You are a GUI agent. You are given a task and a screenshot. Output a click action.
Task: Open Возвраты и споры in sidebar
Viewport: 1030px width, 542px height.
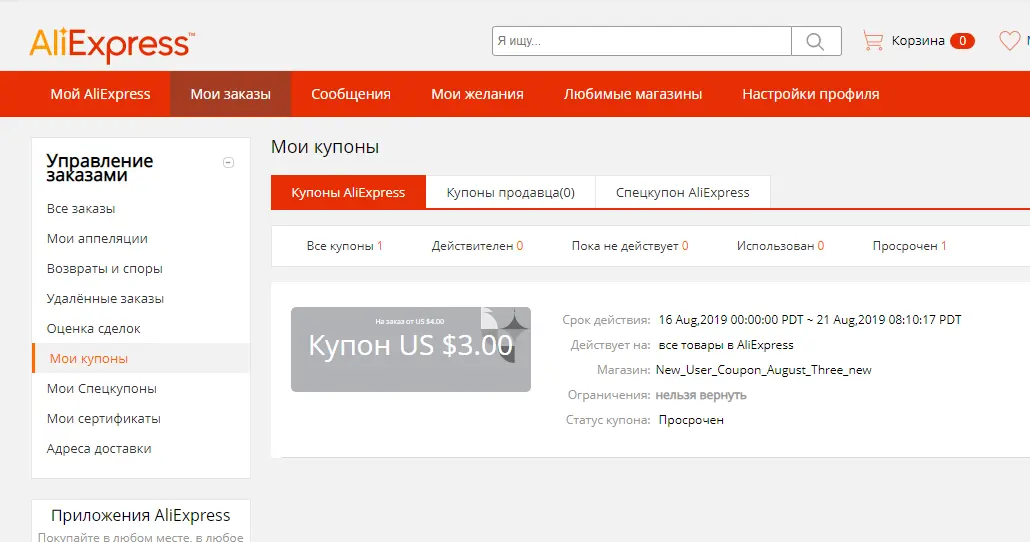(x=104, y=269)
